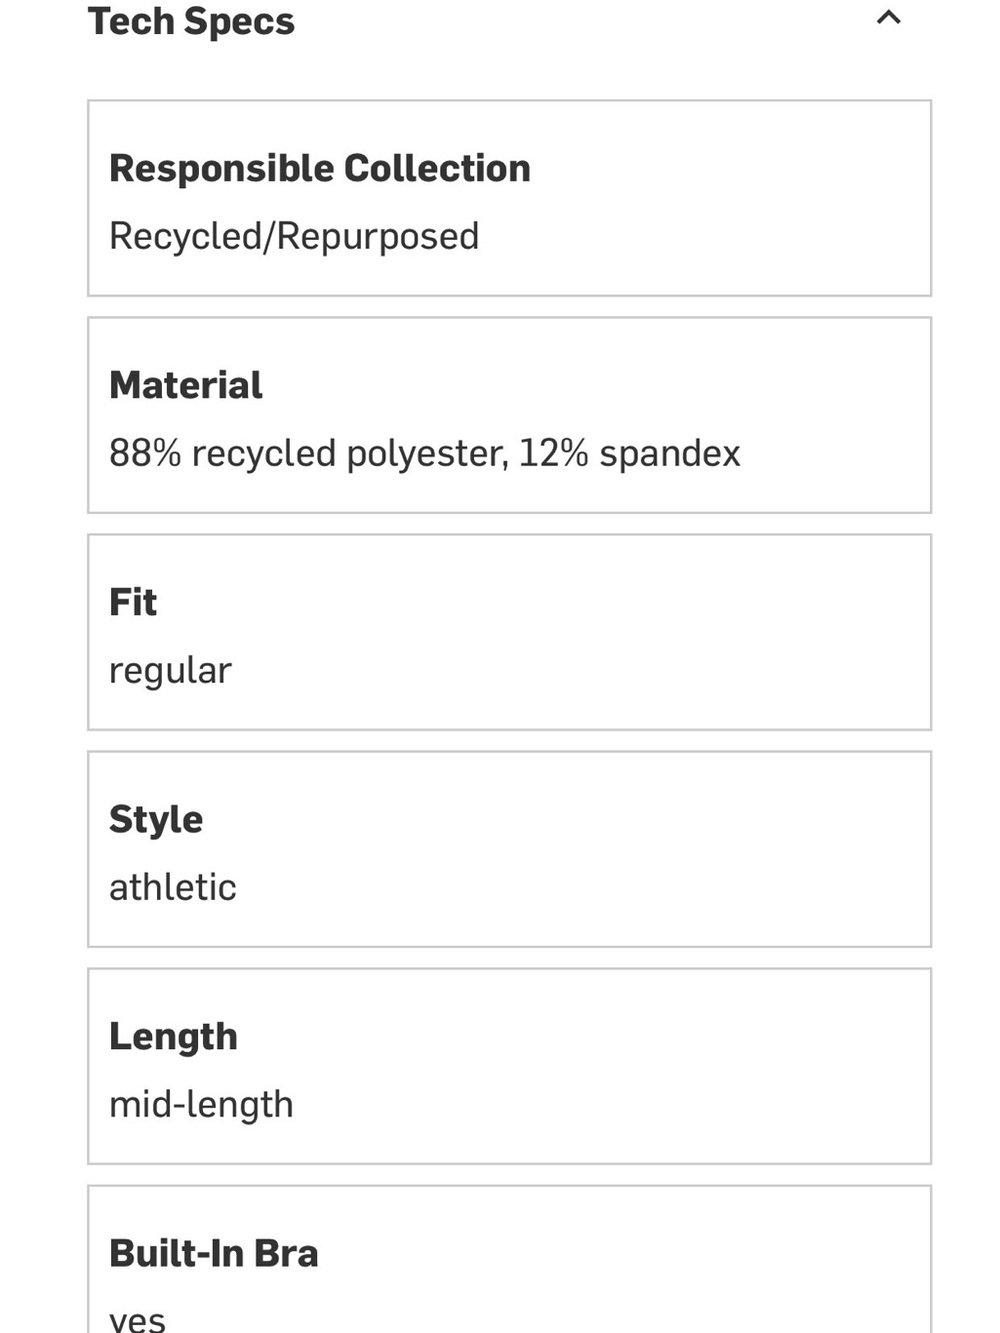1000x1333 pixels.
Task: Click the Recycled/Repurposed value text
Action: [x=294, y=237]
